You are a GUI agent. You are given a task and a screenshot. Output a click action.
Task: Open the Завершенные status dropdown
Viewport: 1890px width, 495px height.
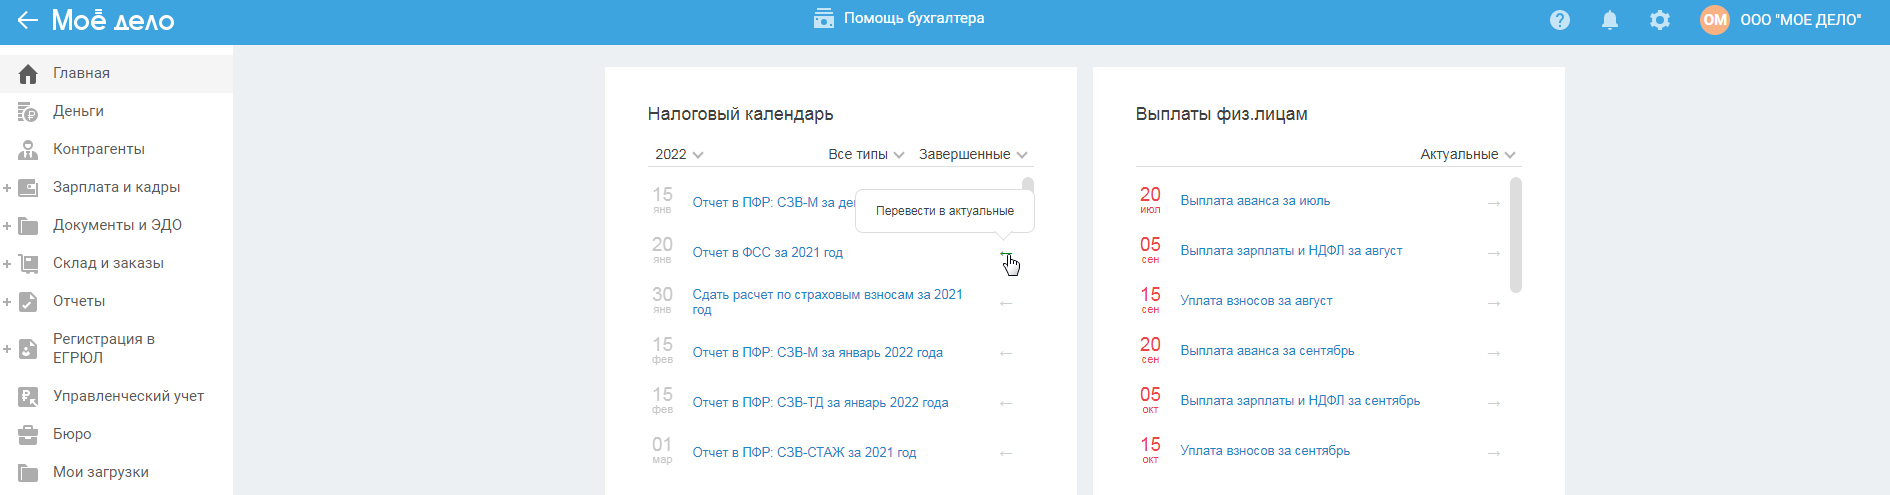(973, 154)
